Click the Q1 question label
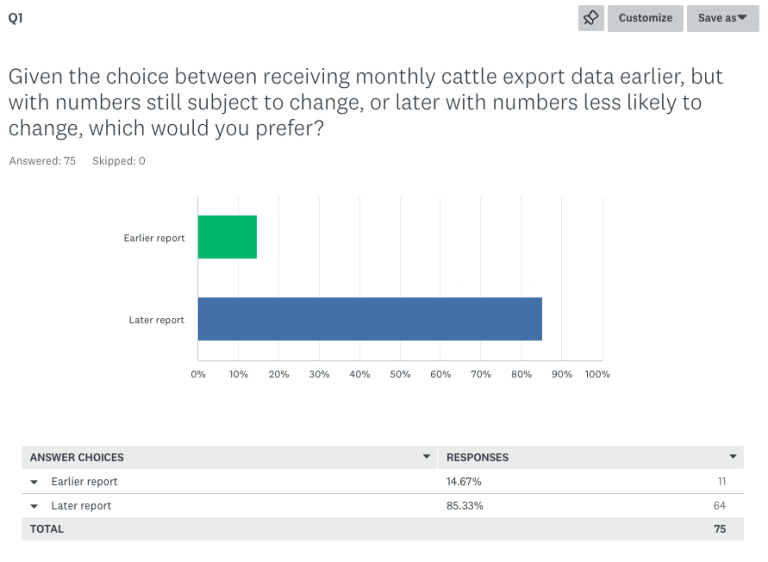 click(x=16, y=18)
